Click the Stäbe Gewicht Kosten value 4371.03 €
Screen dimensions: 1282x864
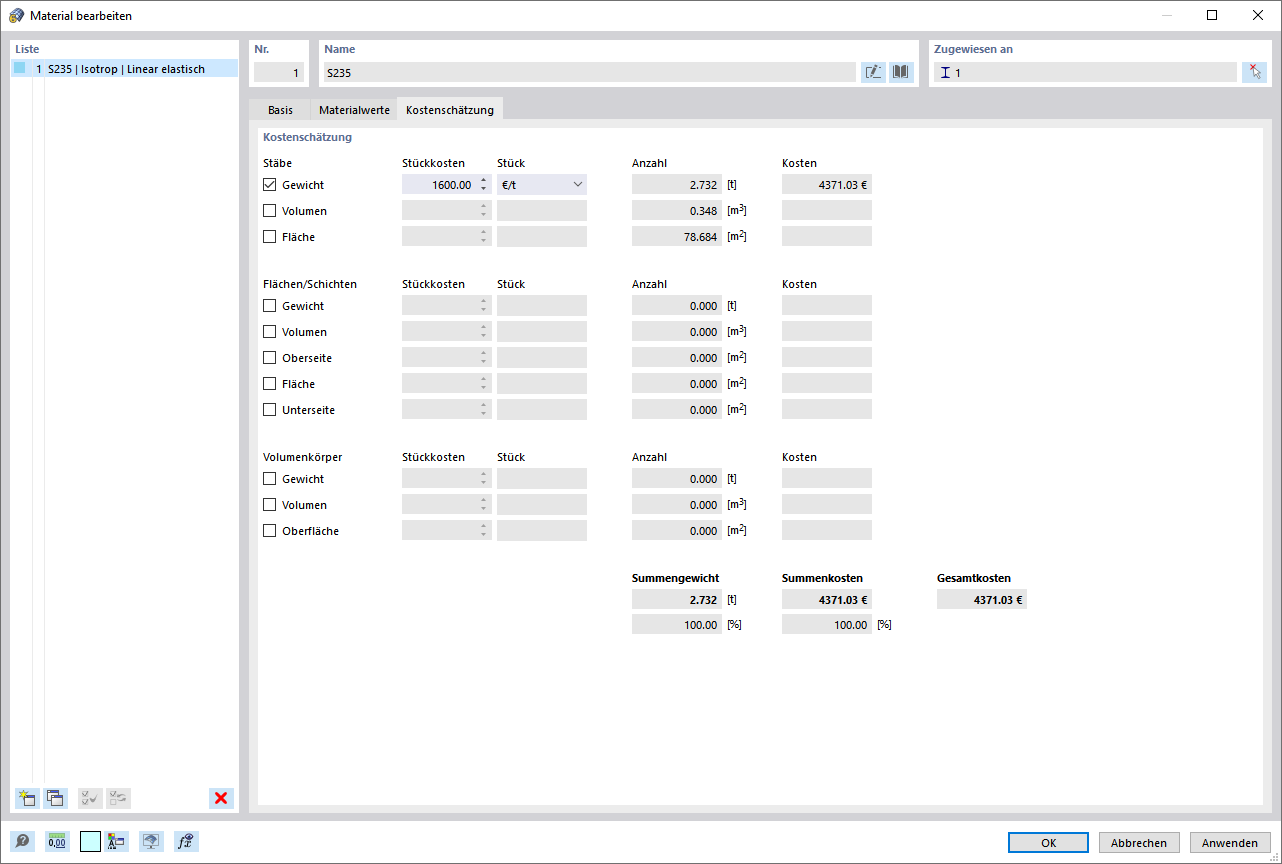[827, 185]
